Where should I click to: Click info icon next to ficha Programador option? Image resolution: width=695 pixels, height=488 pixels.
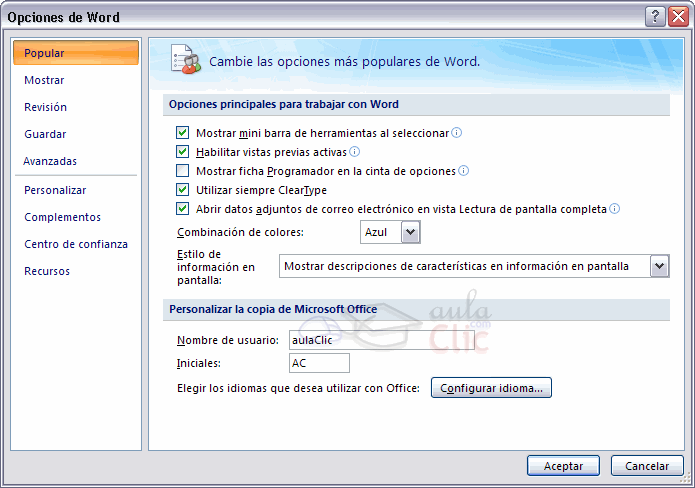tap(463, 171)
